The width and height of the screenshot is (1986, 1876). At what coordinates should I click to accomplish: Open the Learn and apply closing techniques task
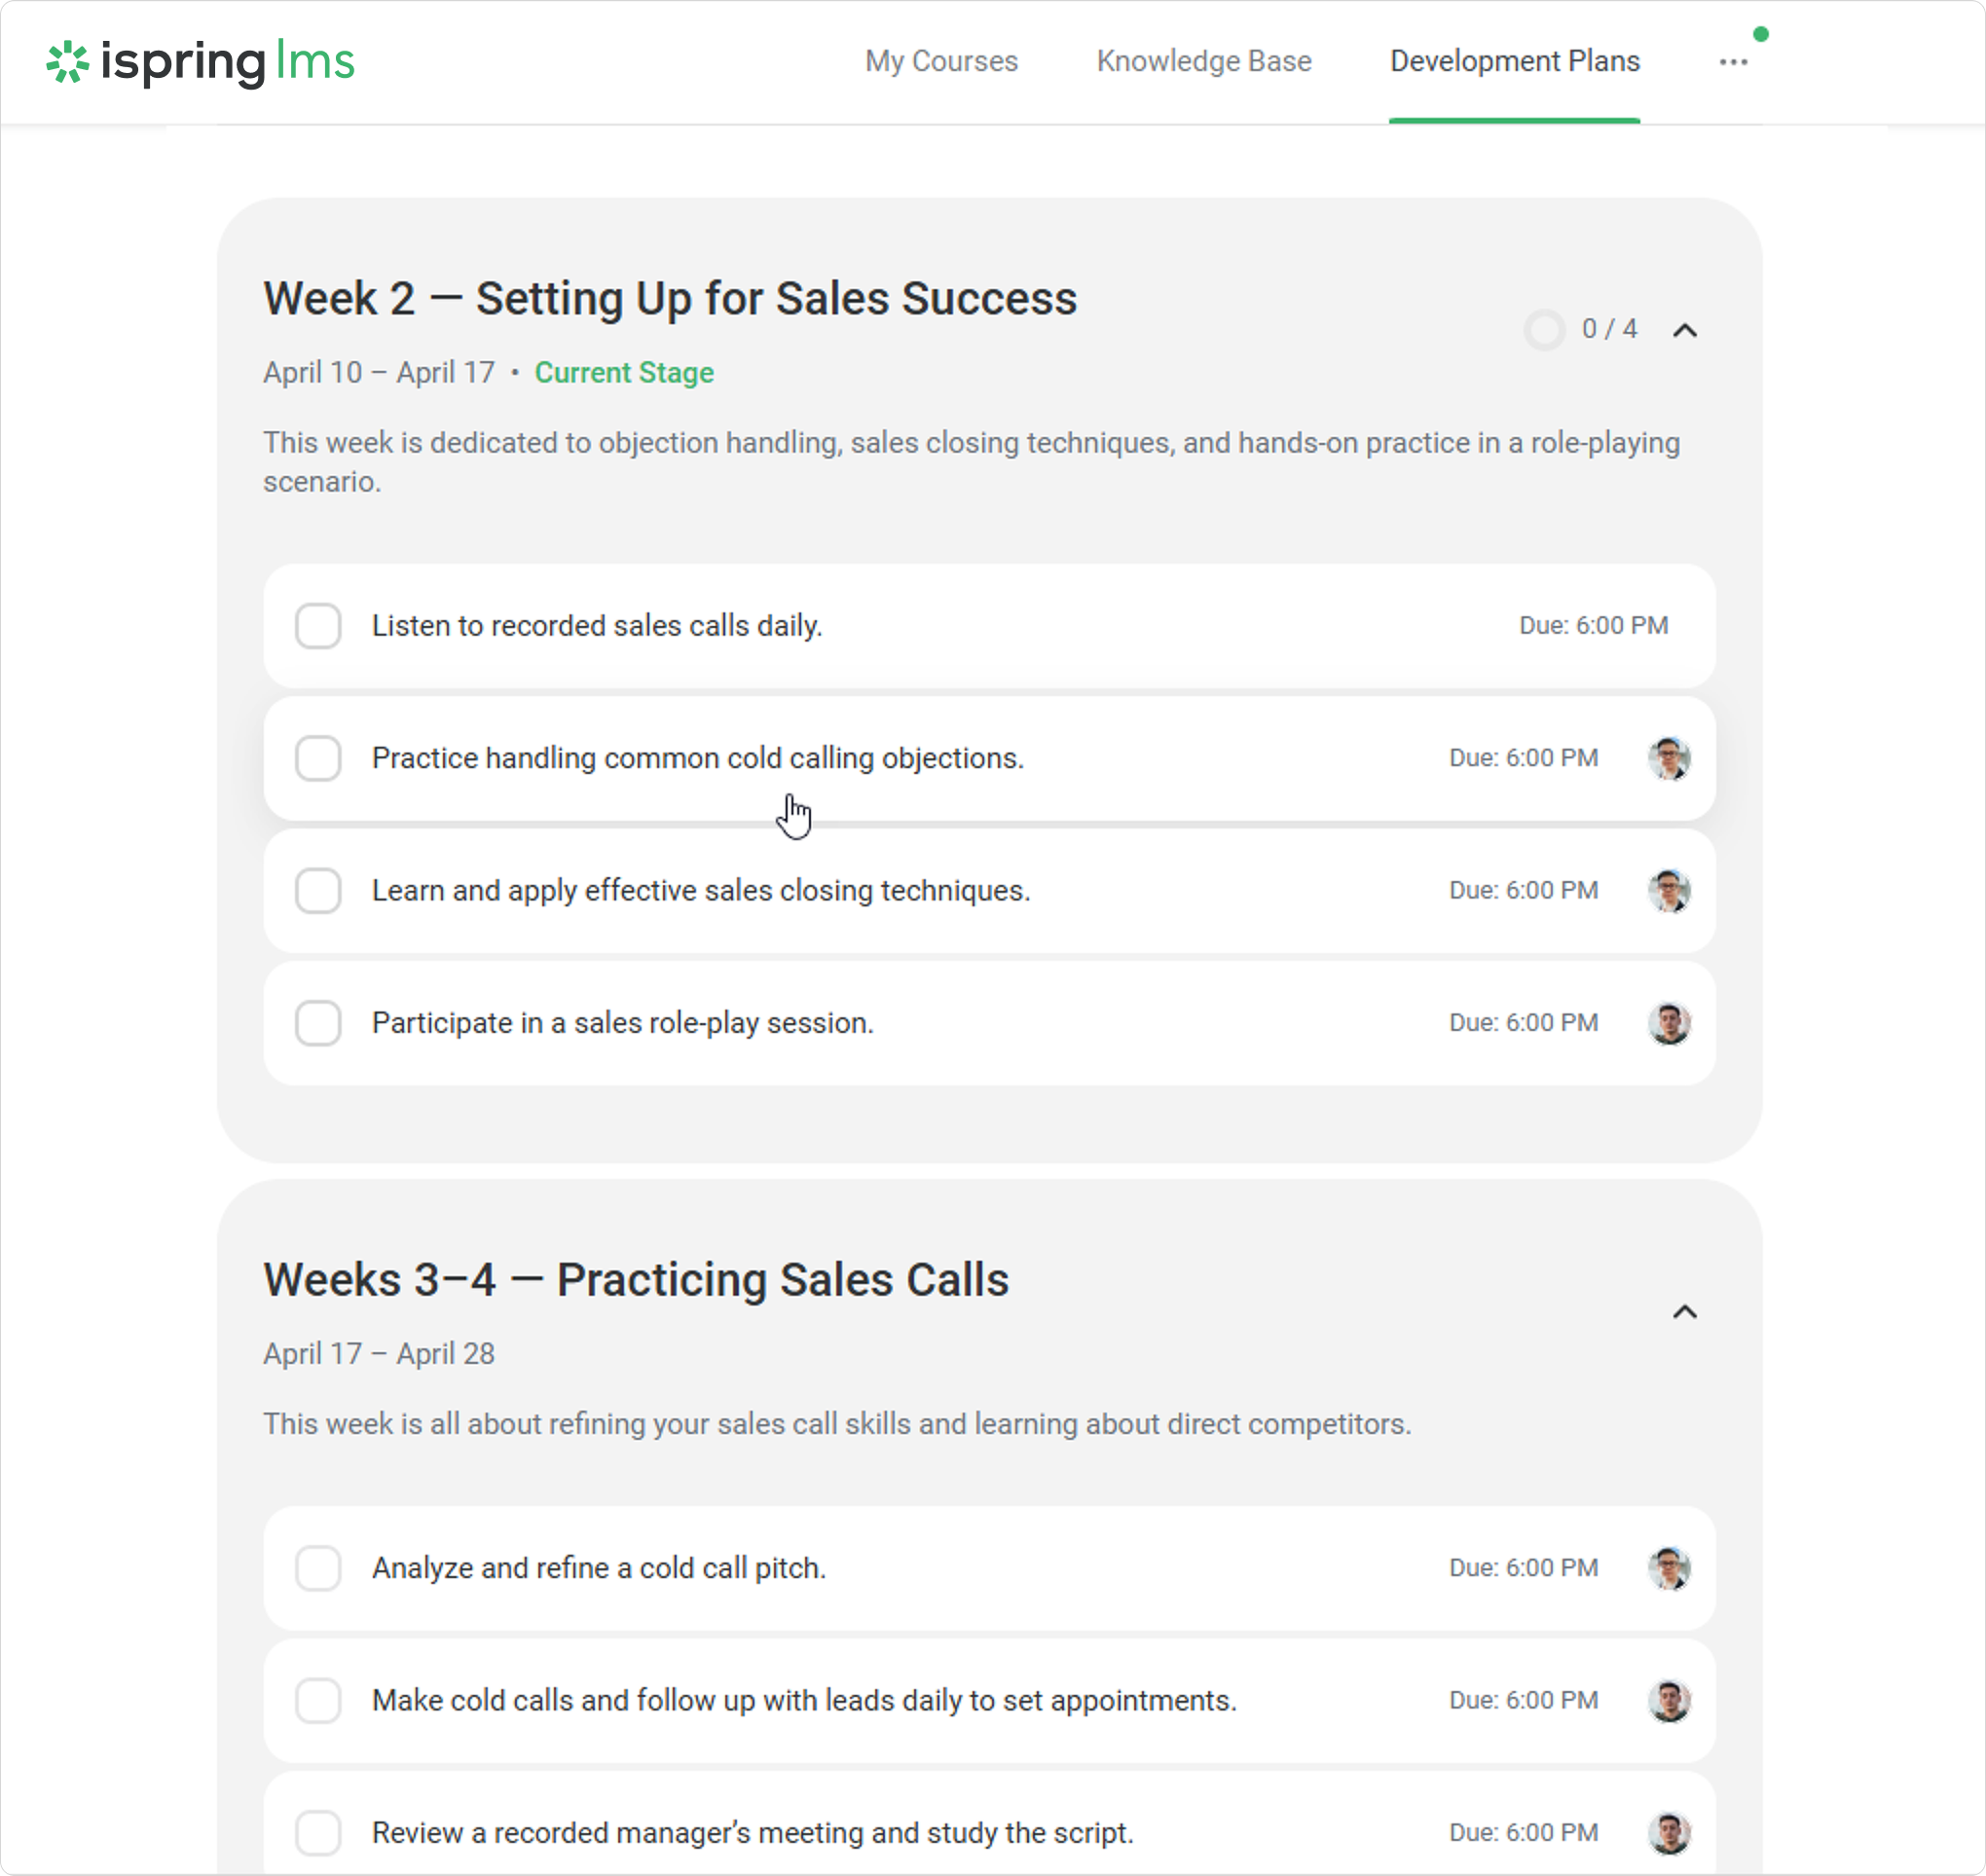[x=700, y=891]
